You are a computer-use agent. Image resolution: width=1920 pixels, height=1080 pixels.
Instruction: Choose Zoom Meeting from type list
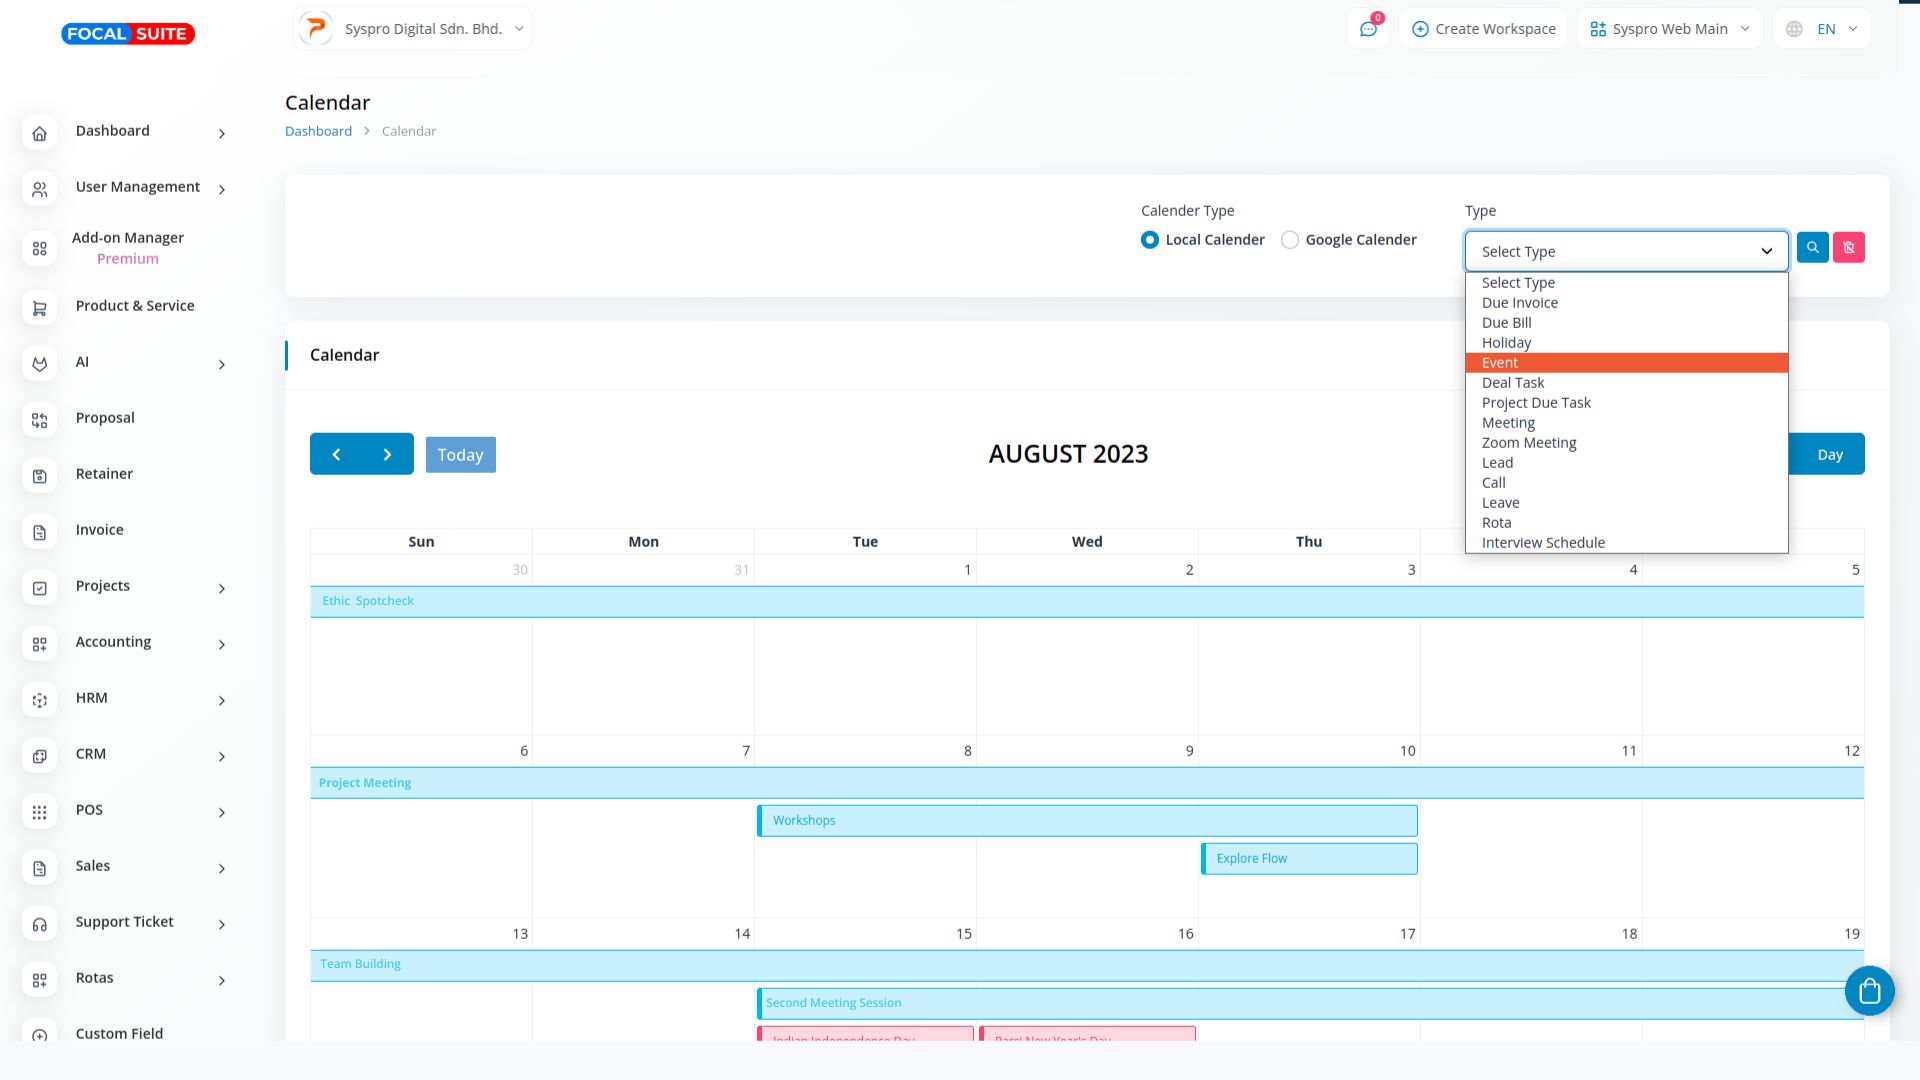coord(1528,443)
